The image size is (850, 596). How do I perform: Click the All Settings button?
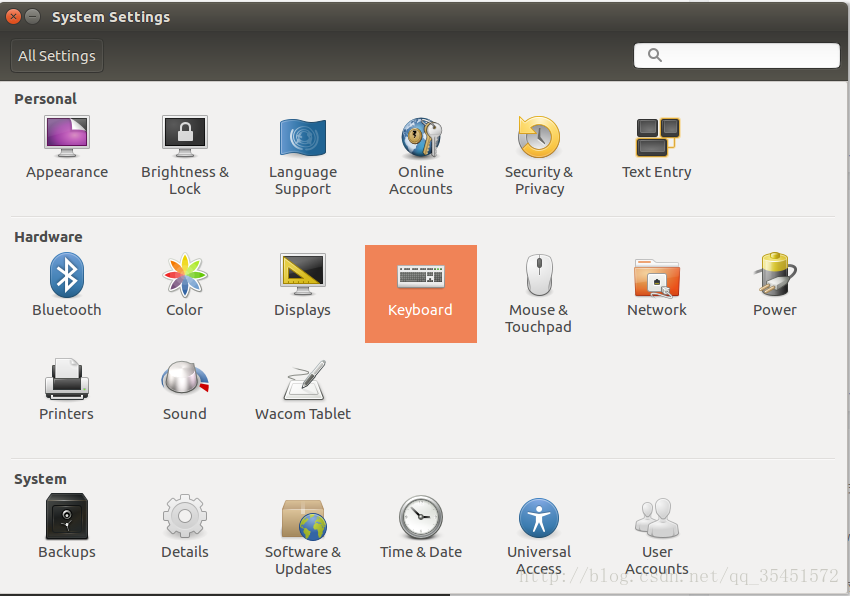[x=57, y=56]
